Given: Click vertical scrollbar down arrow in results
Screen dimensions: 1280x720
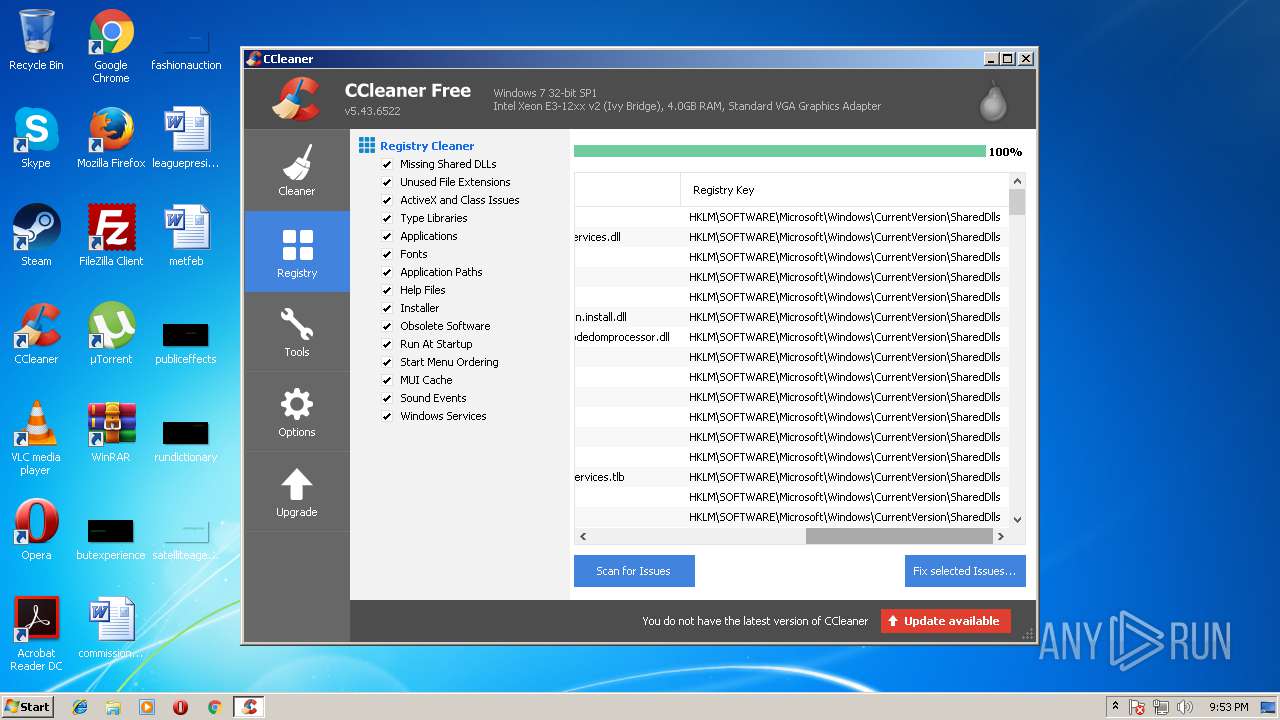Looking at the screenshot, I should click(1017, 519).
